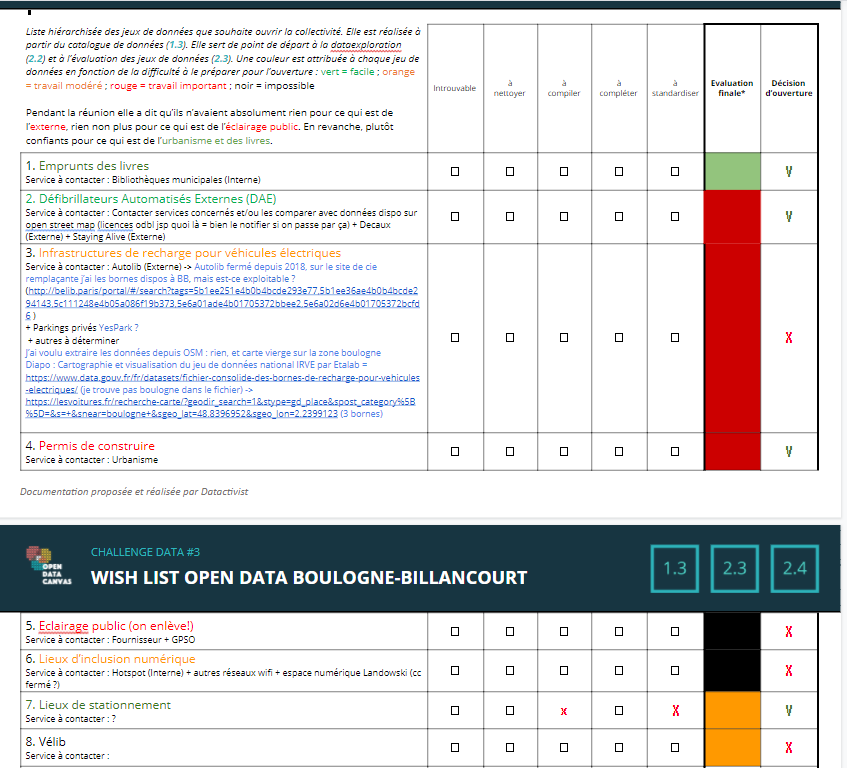Viewport: 847px width, 768px height.
Task: Click 'Service à contacter : Urbanisme' text
Action: pyautogui.click(x=92, y=460)
